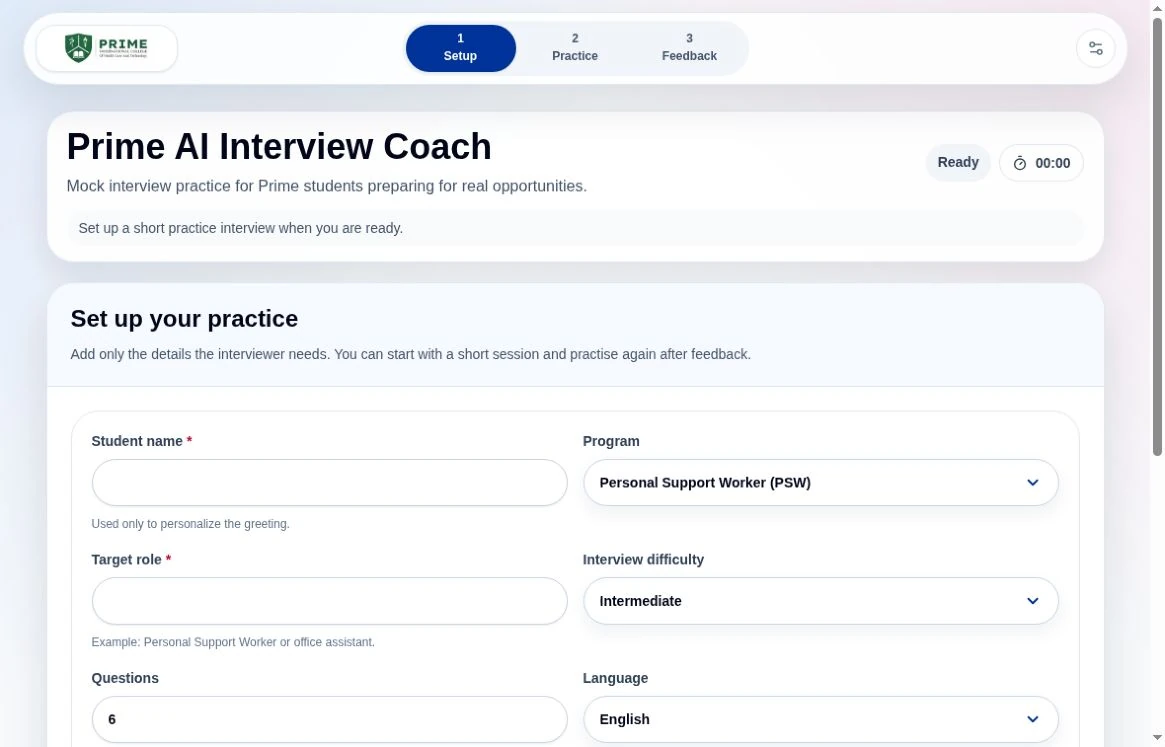
Task: Click the 'Prime AI Interview Coach' heading
Action: pos(279,146)
